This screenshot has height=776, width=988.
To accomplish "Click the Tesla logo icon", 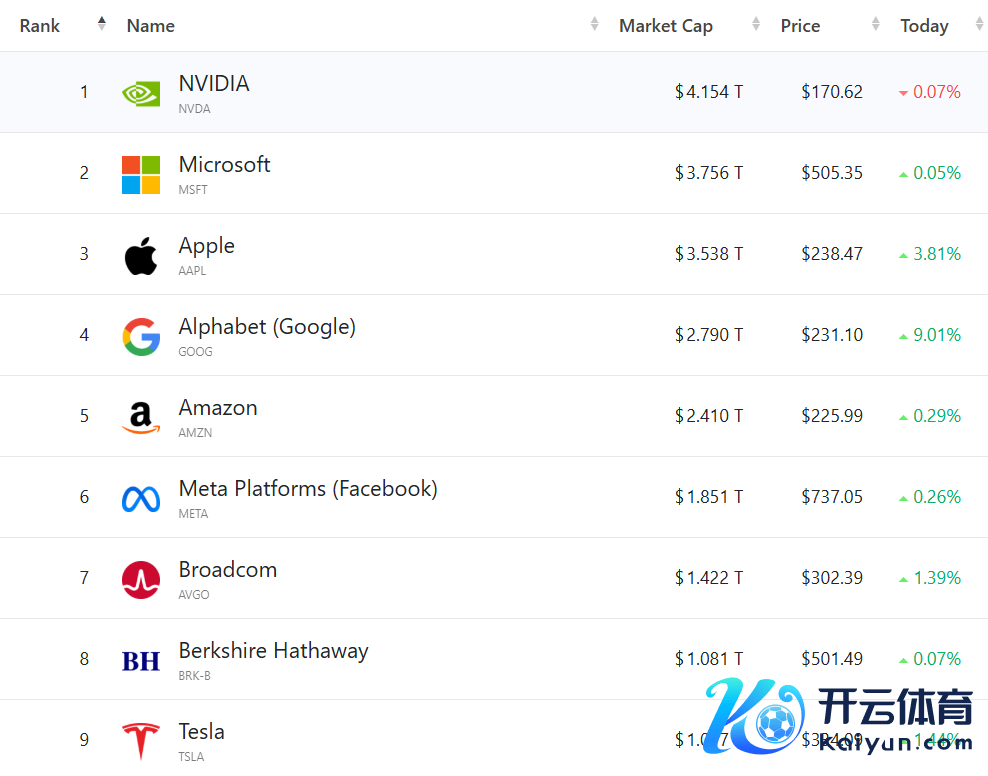I will (141, 741).
